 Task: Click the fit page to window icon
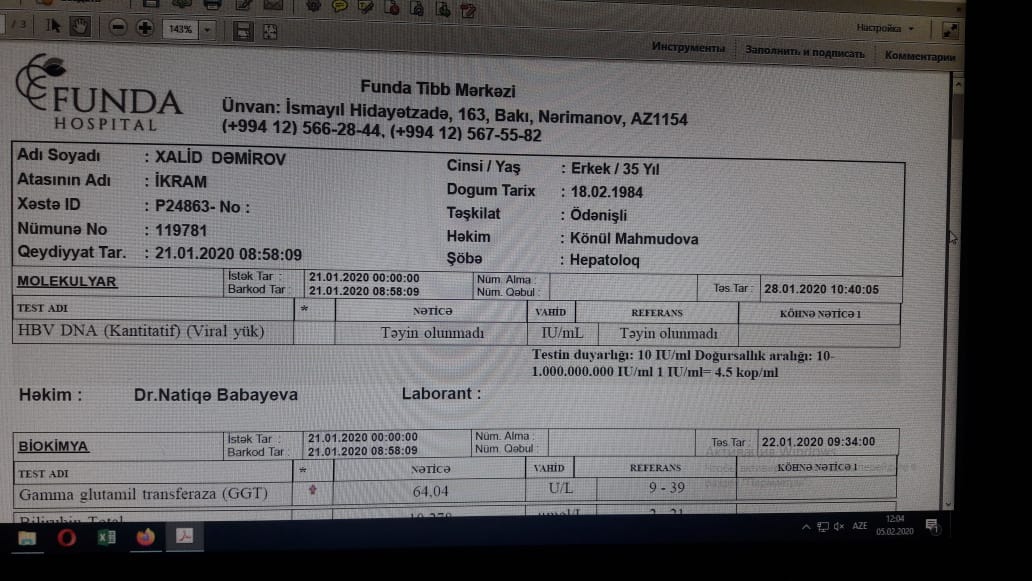tap(270, 29)
